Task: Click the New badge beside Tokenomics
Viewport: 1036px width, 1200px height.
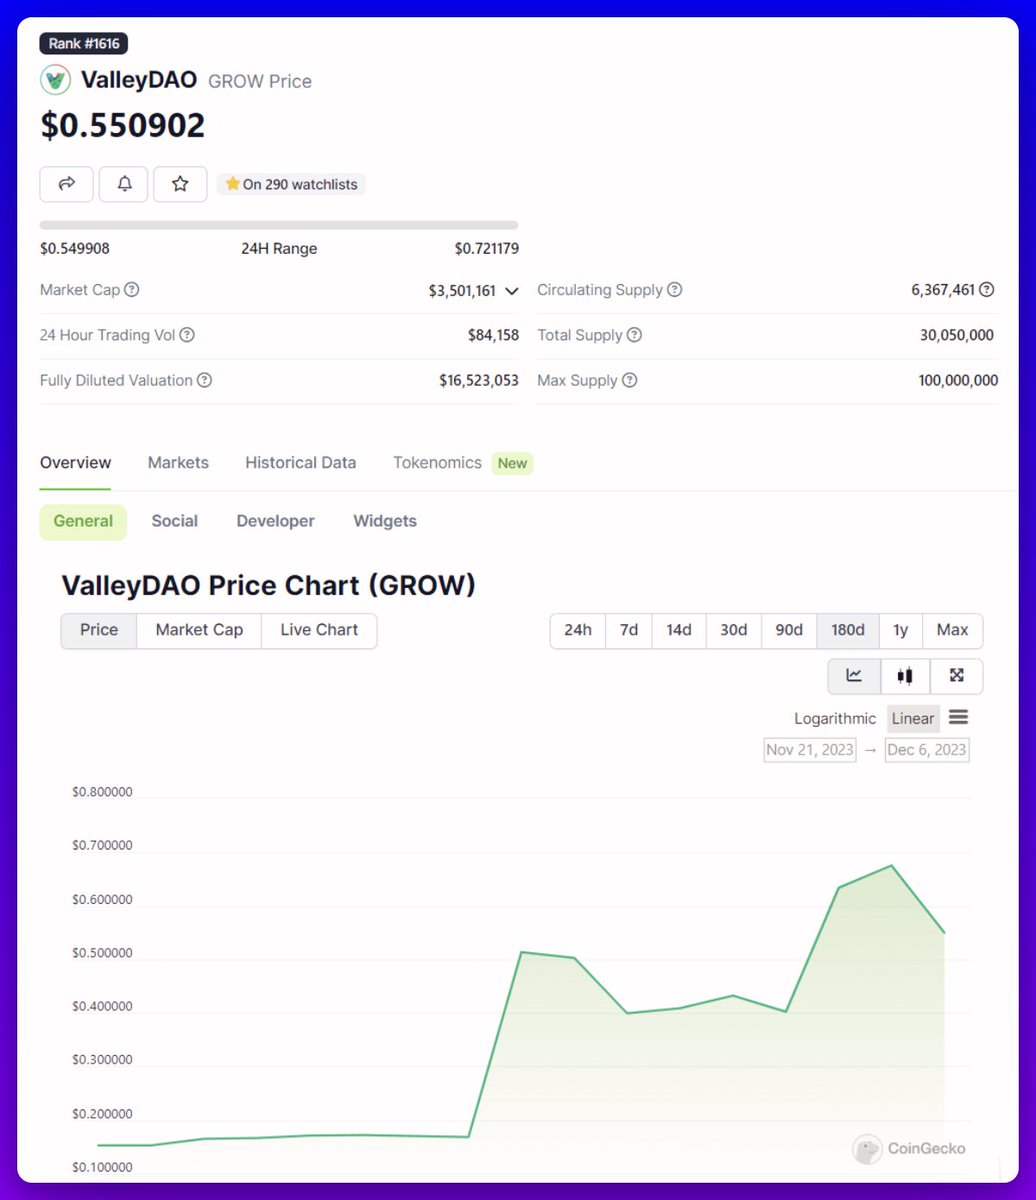Action: (x=512, y=463)
